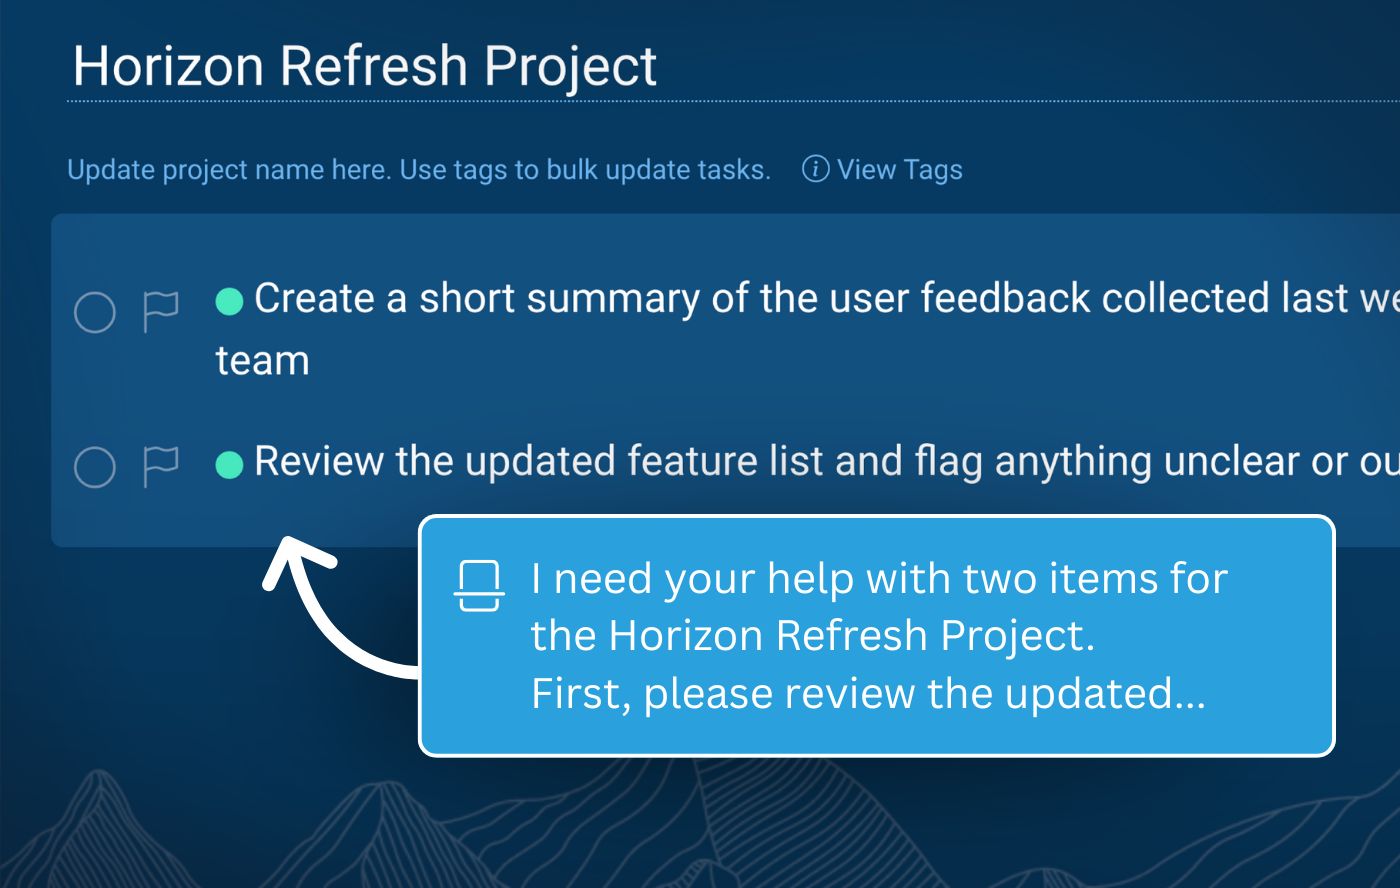Screen dimensions: 1400x888
Task: Click the info icon beside View Tags
Action: tap(815, 169)
